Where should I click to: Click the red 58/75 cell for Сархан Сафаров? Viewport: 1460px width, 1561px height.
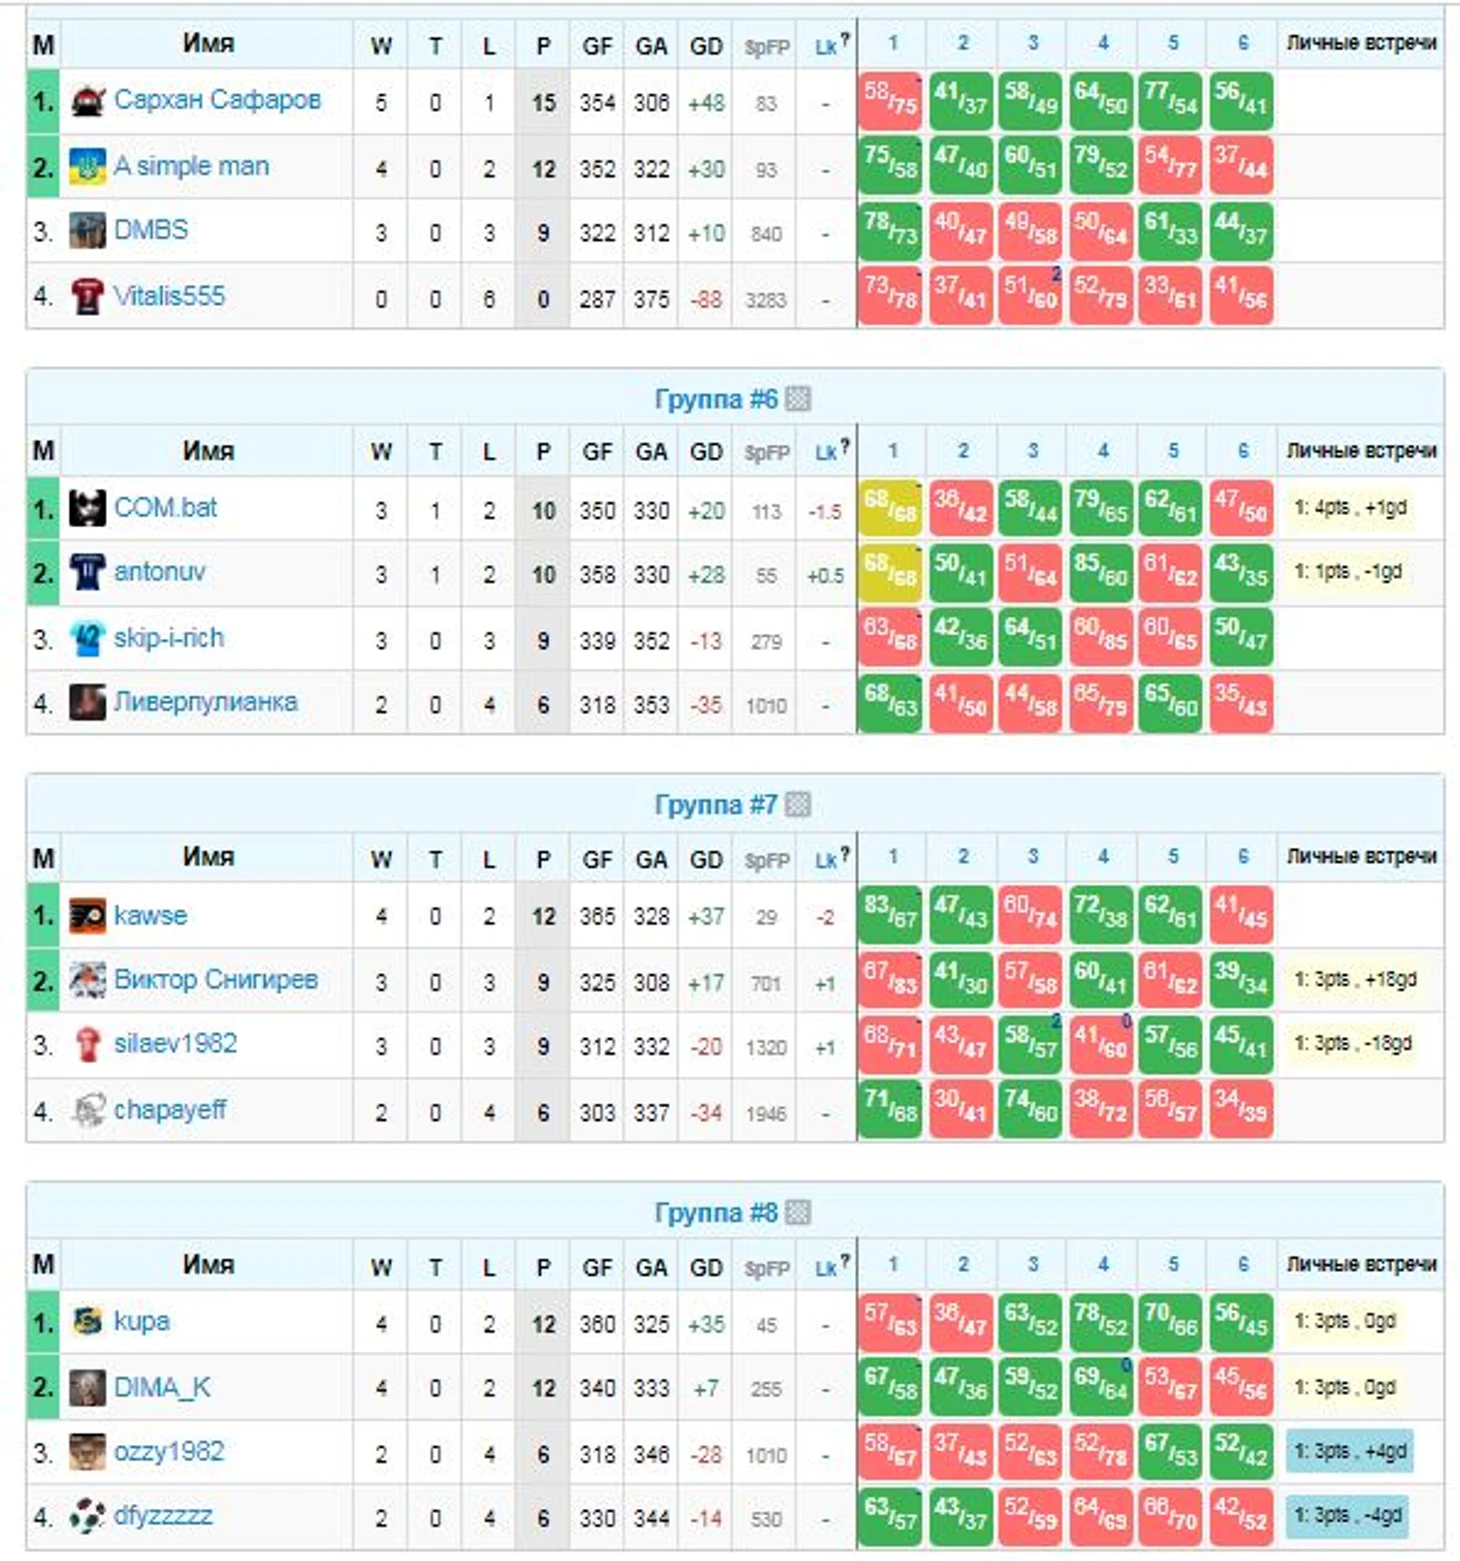coord(890,102)
